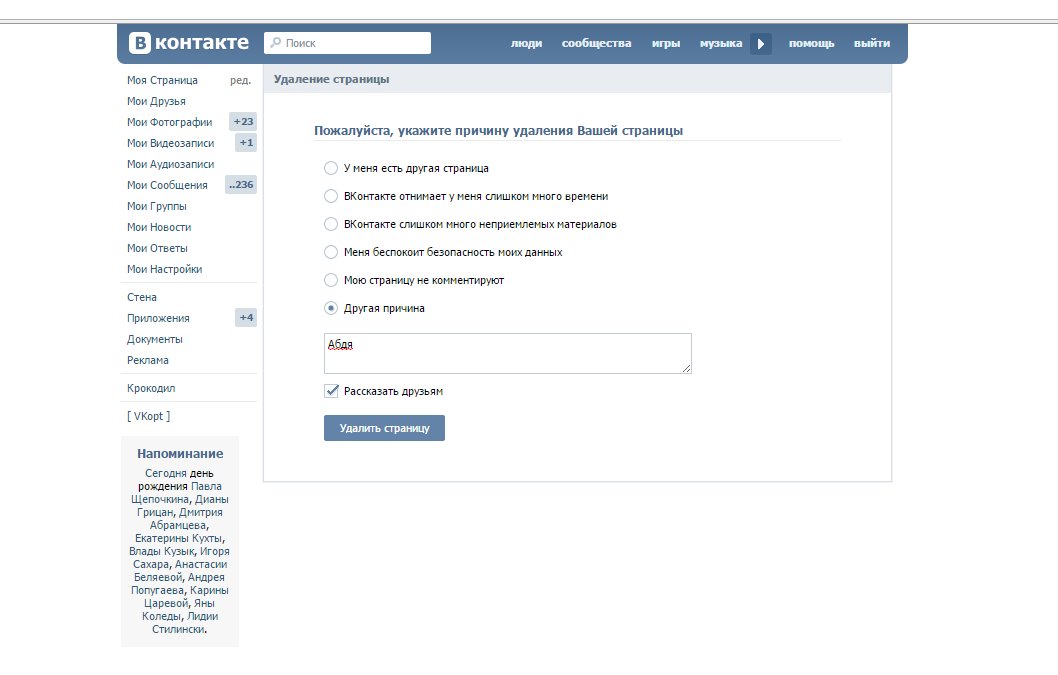
Task: Open 'Мои Настройки'
Action: tap(165, 269)
